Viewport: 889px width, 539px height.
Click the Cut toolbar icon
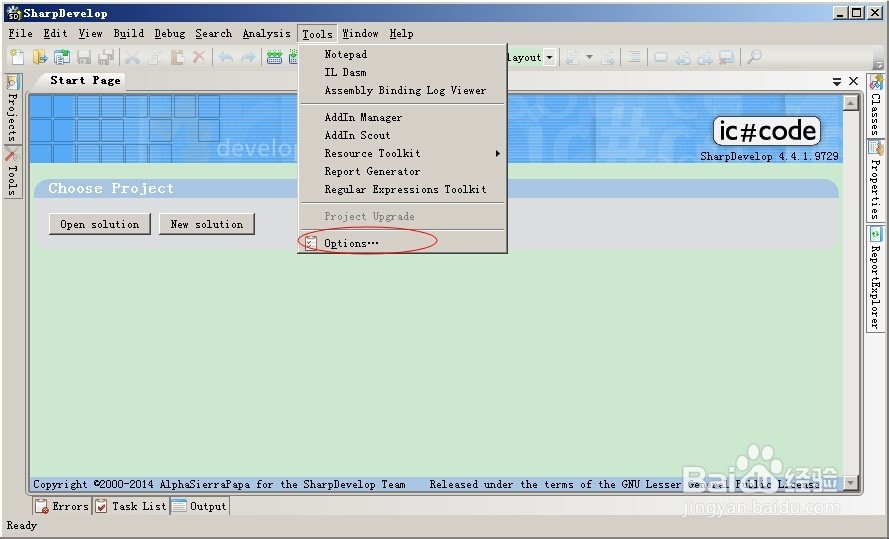click(x=133, y=57)
